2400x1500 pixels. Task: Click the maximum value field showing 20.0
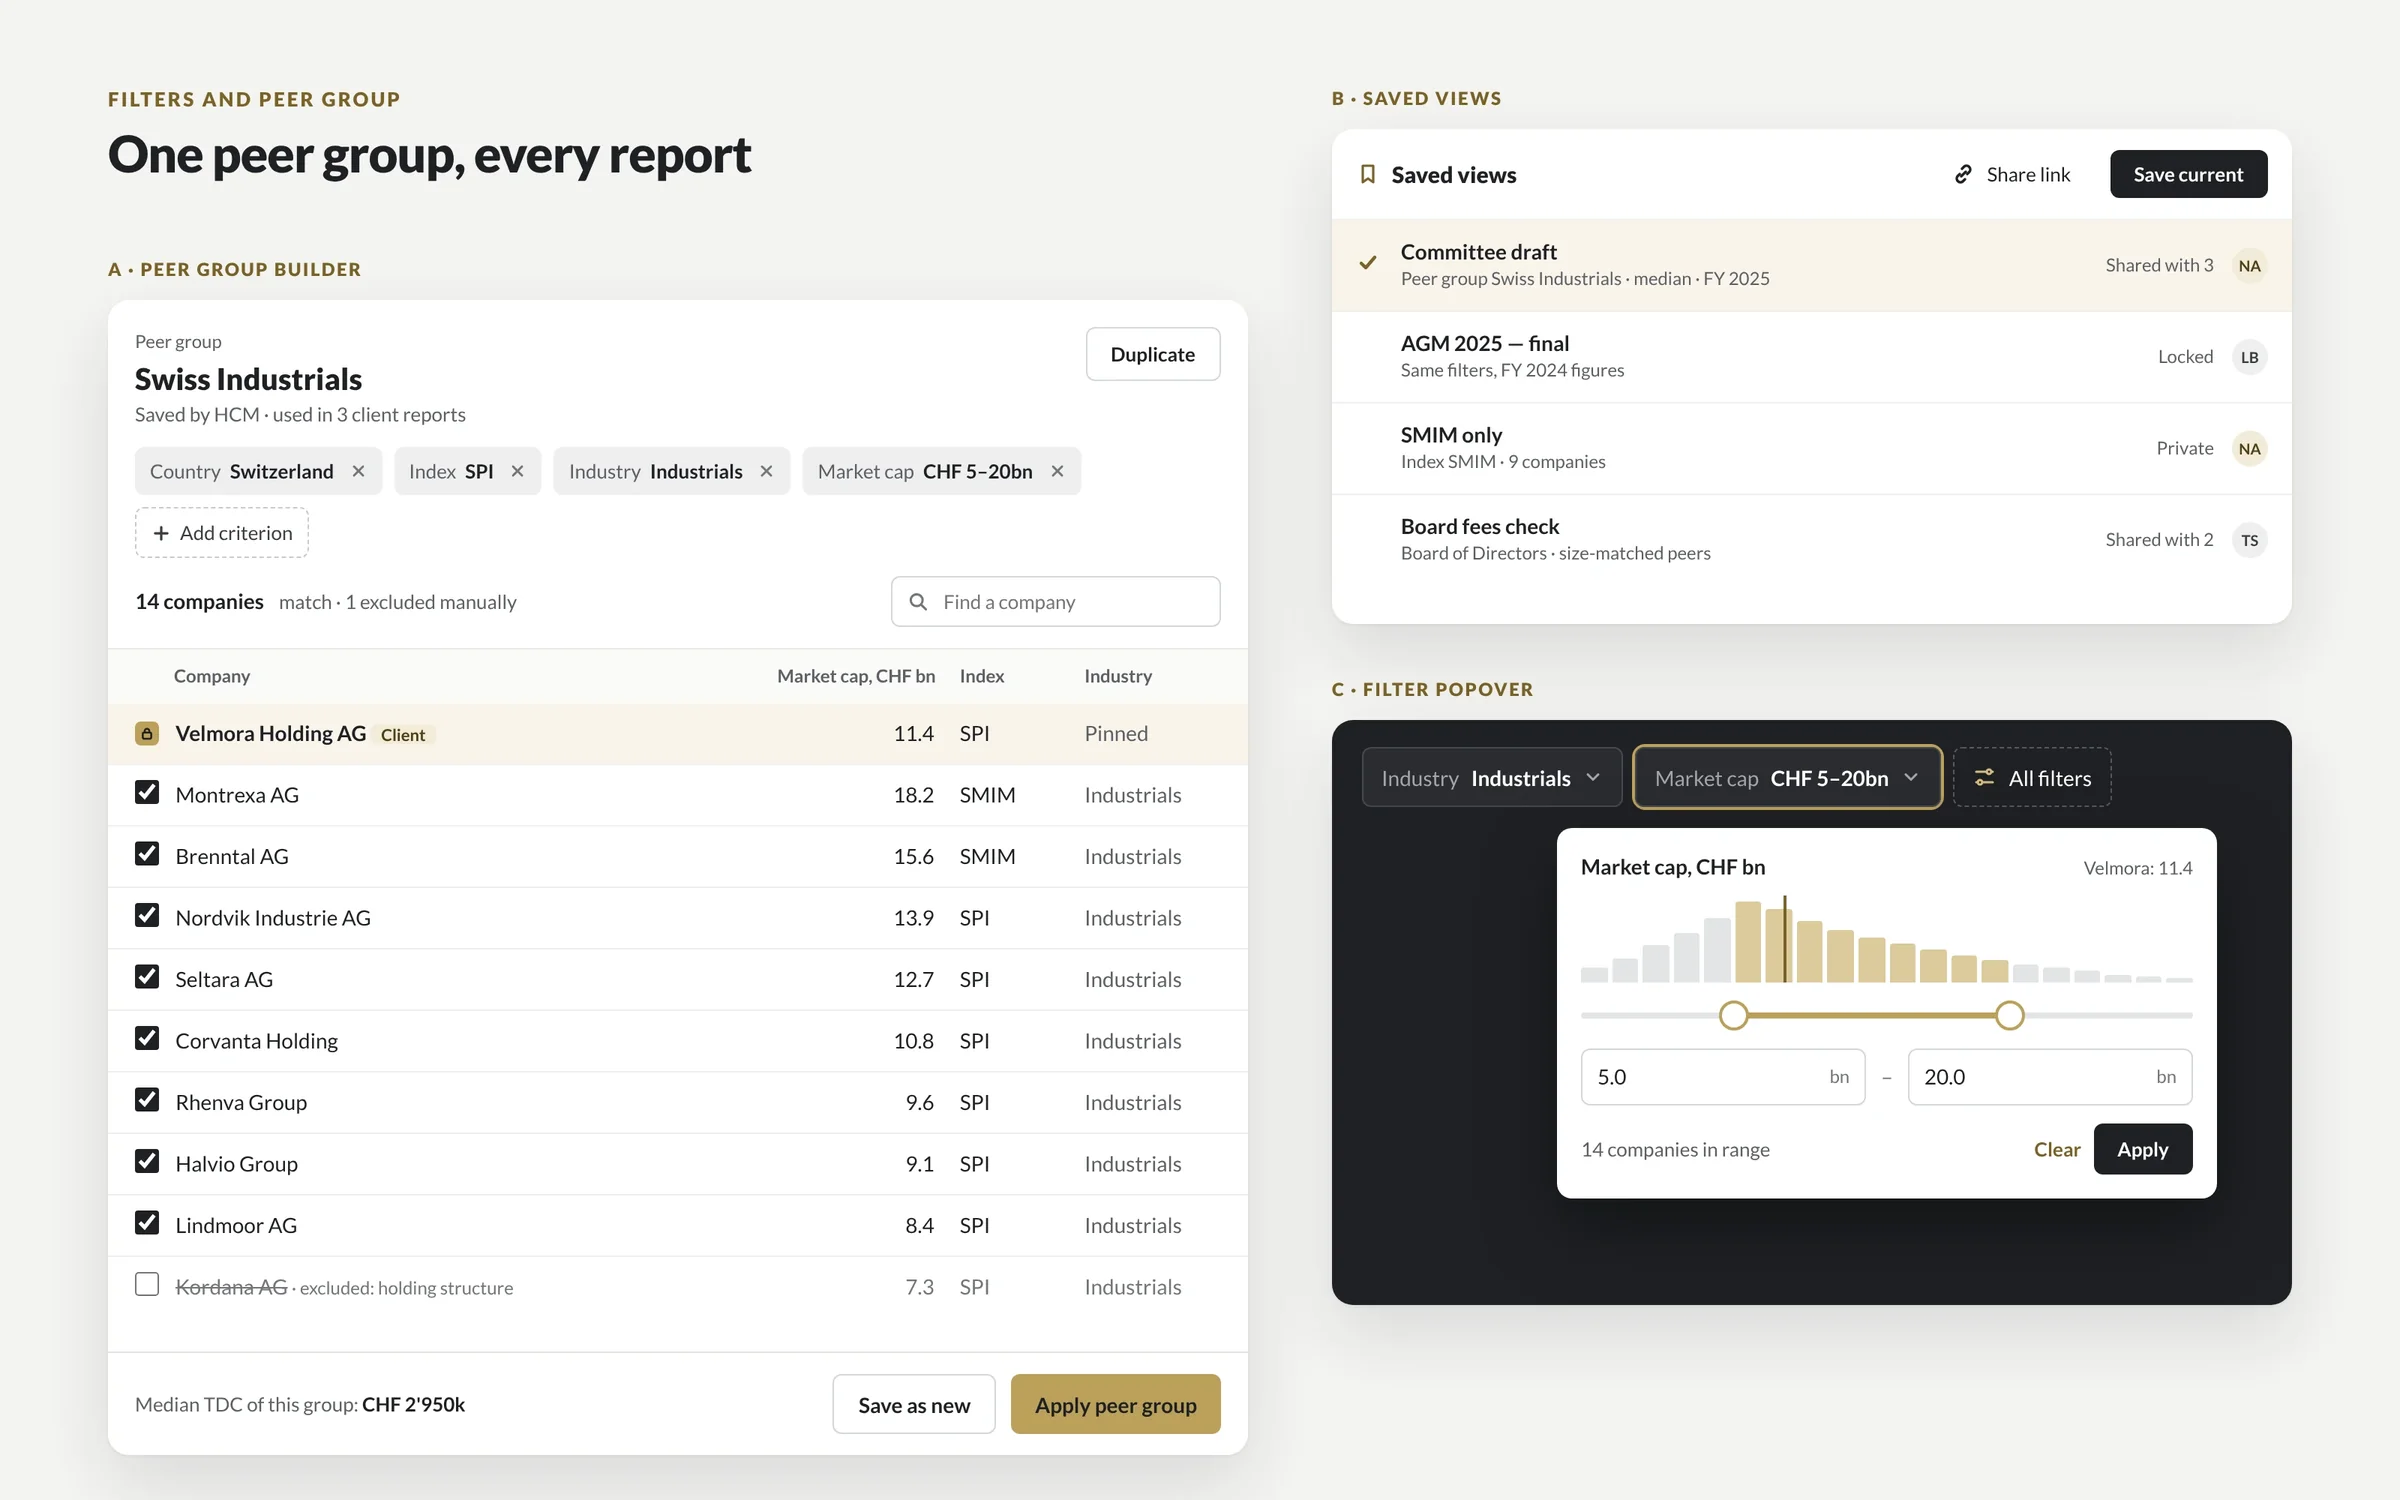tap(2050, 1077)
